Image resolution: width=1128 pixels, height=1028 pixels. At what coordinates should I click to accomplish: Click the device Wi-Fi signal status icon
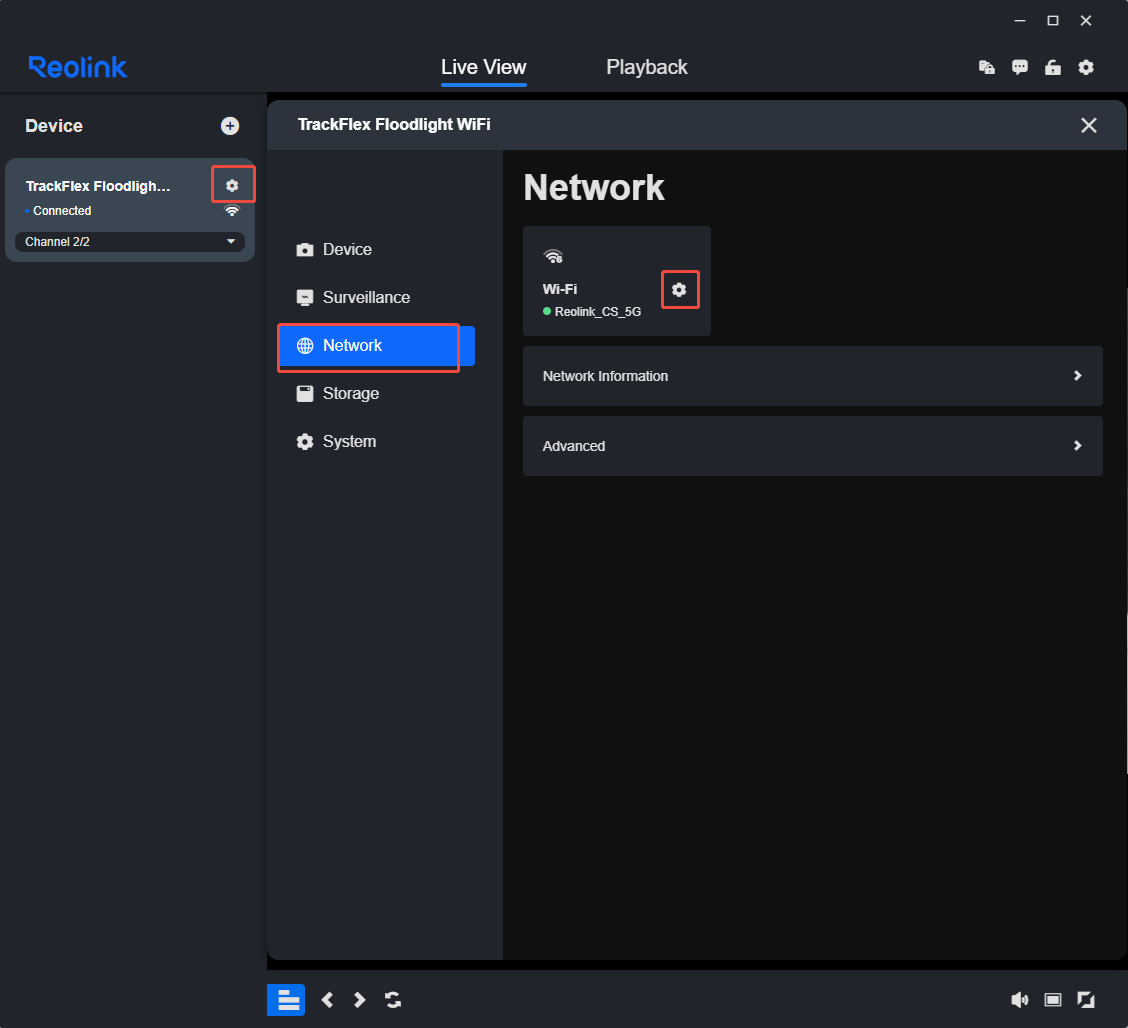tap(232, 211)
